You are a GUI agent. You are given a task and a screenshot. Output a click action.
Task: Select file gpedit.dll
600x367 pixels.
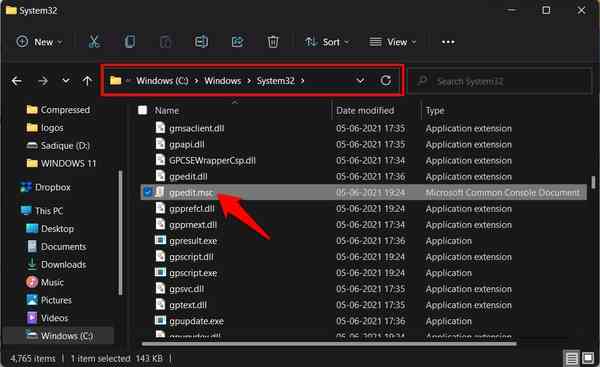(x=188, y=176)
